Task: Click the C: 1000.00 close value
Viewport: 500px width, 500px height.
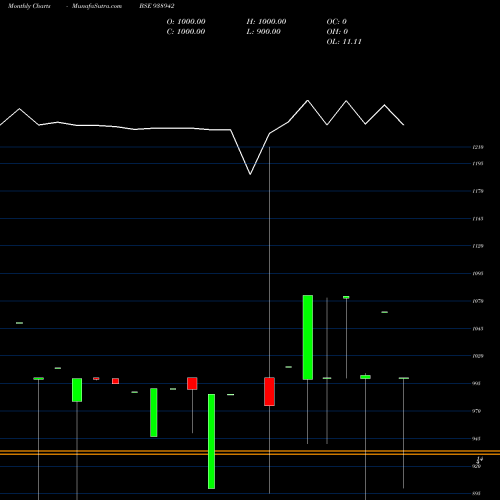Action: coord(186,32)
